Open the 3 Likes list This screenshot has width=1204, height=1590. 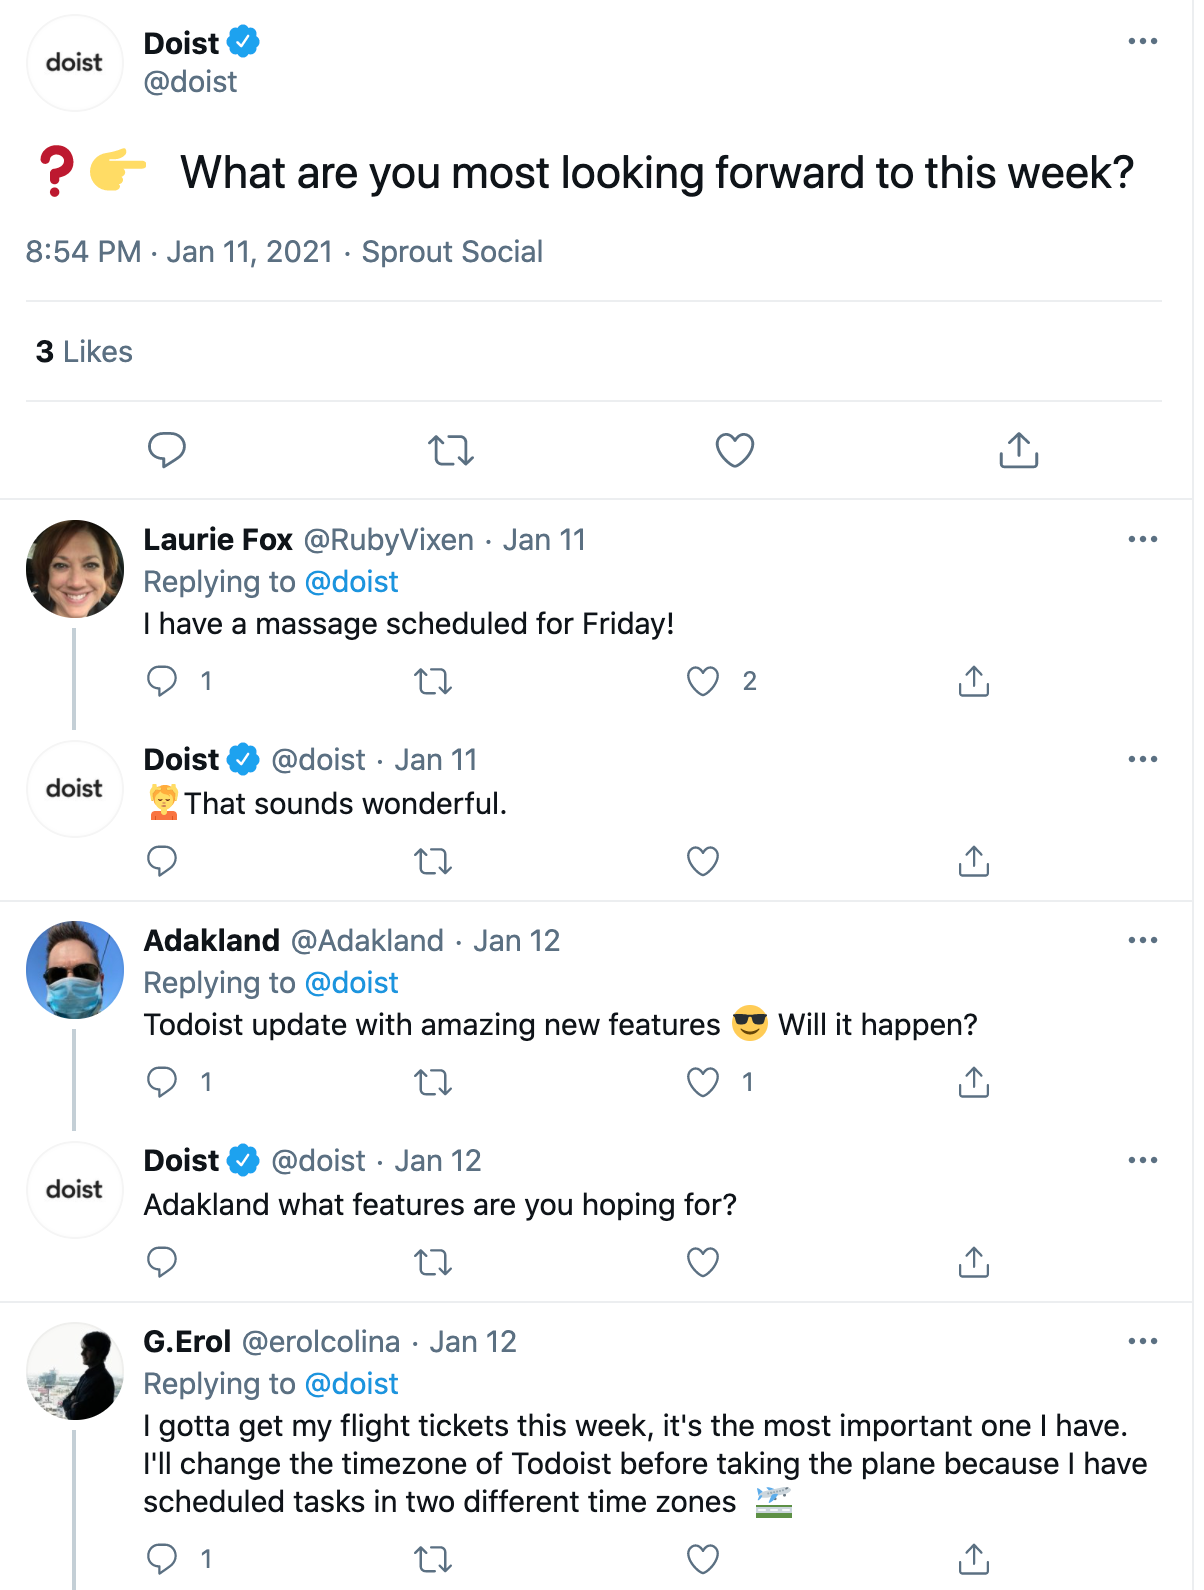[84, 352]
